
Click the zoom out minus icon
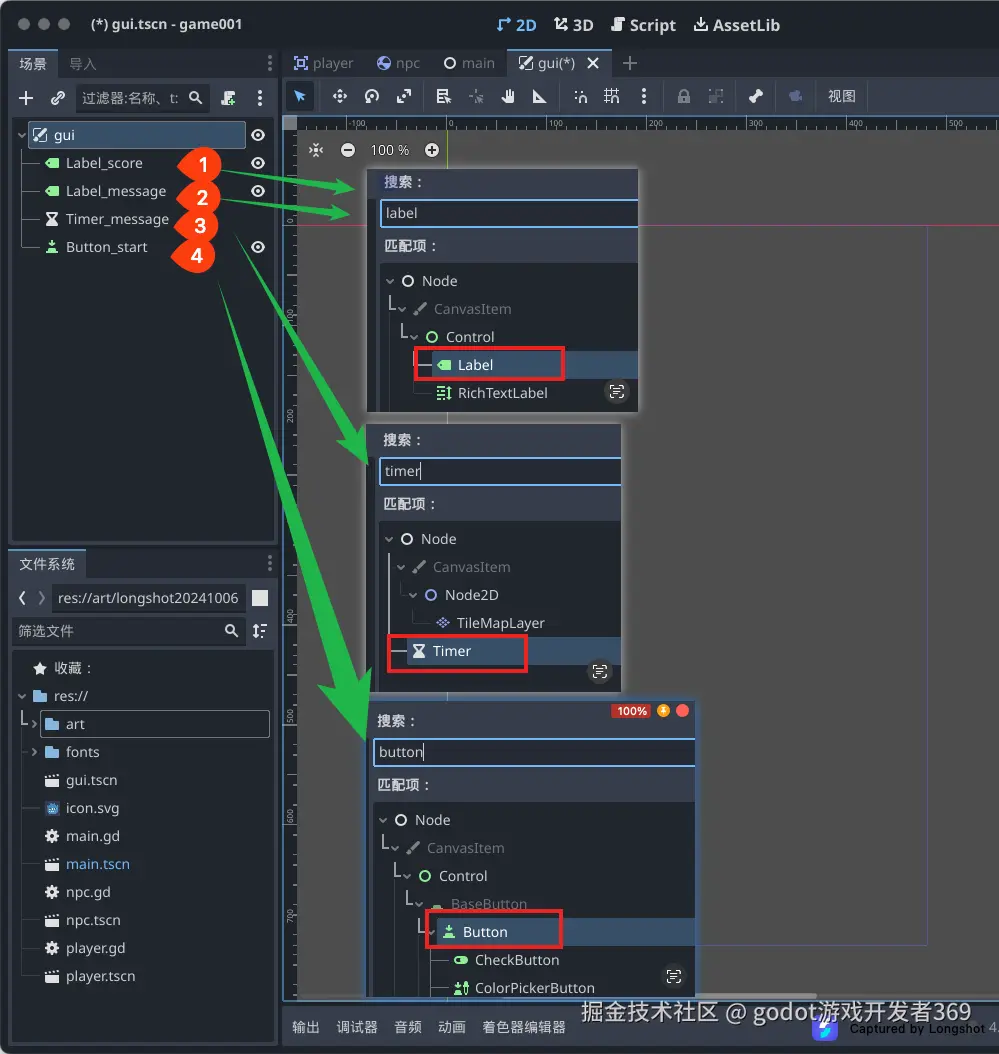click(348, 150)
